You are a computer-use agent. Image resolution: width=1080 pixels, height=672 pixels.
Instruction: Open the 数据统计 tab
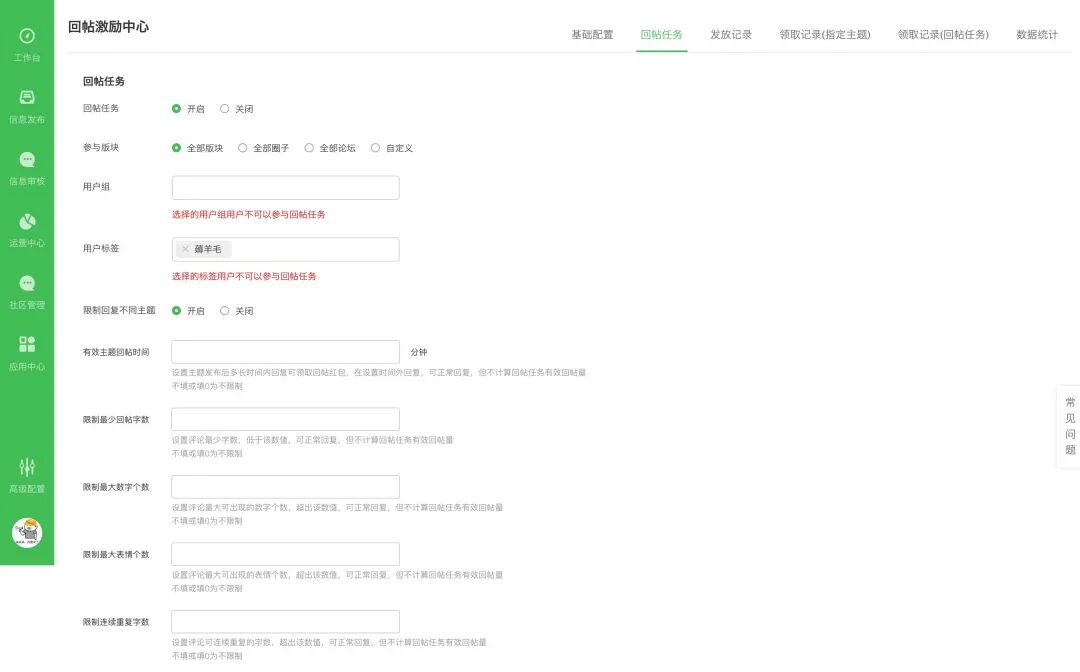pyautogui.click(x=1037, y=33)
